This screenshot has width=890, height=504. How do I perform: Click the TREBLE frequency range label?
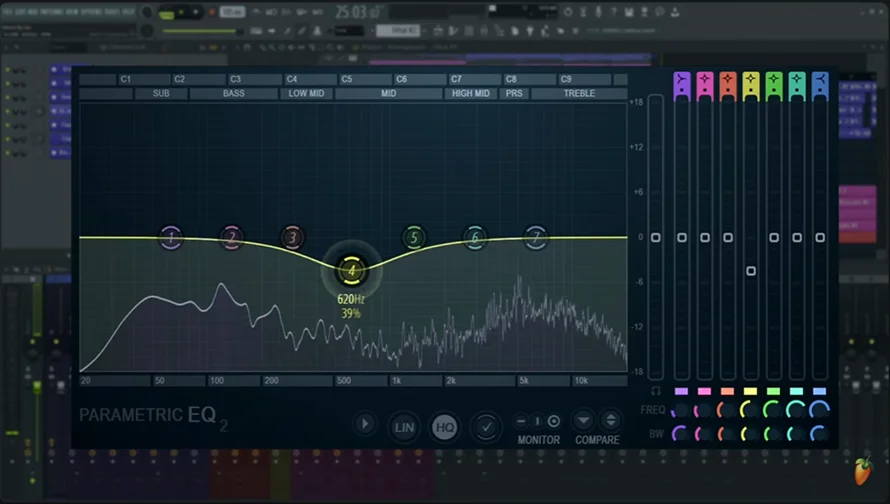pos(579,93)
